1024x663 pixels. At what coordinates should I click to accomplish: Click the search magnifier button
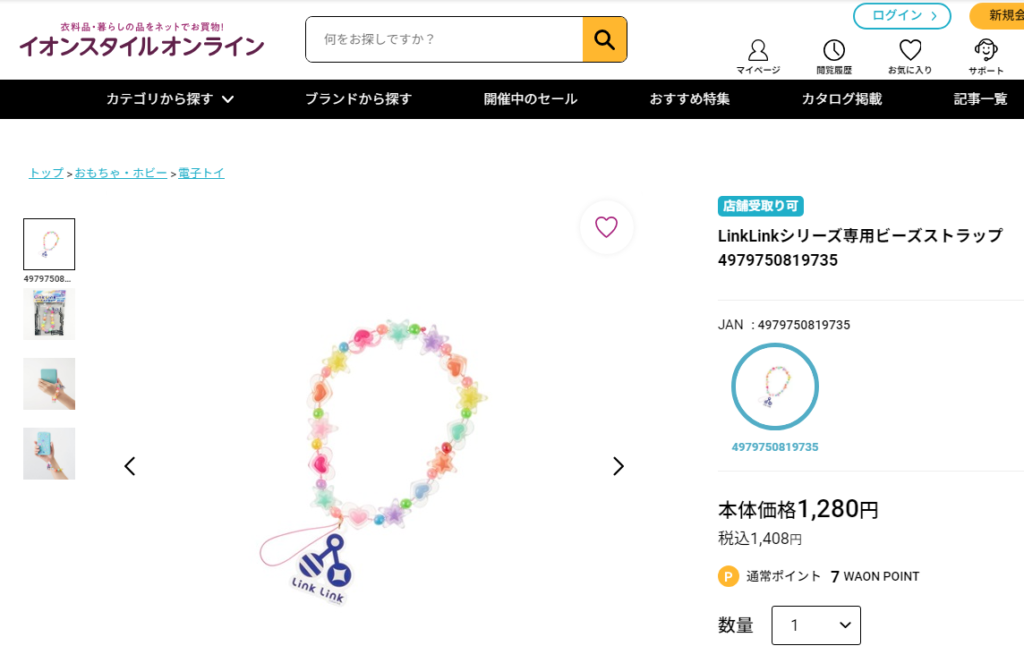pos(604,40)
